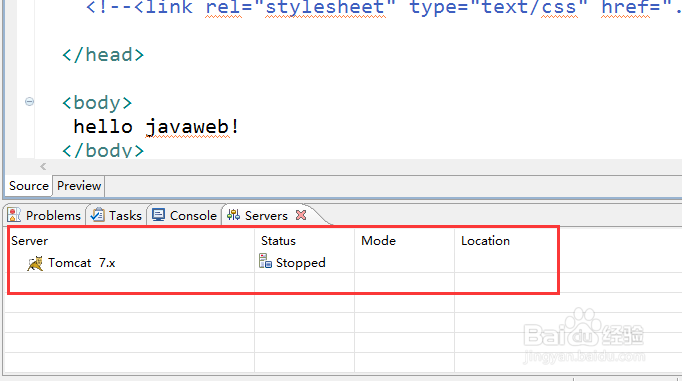The height and width of the screenshot is (381, 682).
Task: Open the Tasks view tab
Action: click(117, 215)
